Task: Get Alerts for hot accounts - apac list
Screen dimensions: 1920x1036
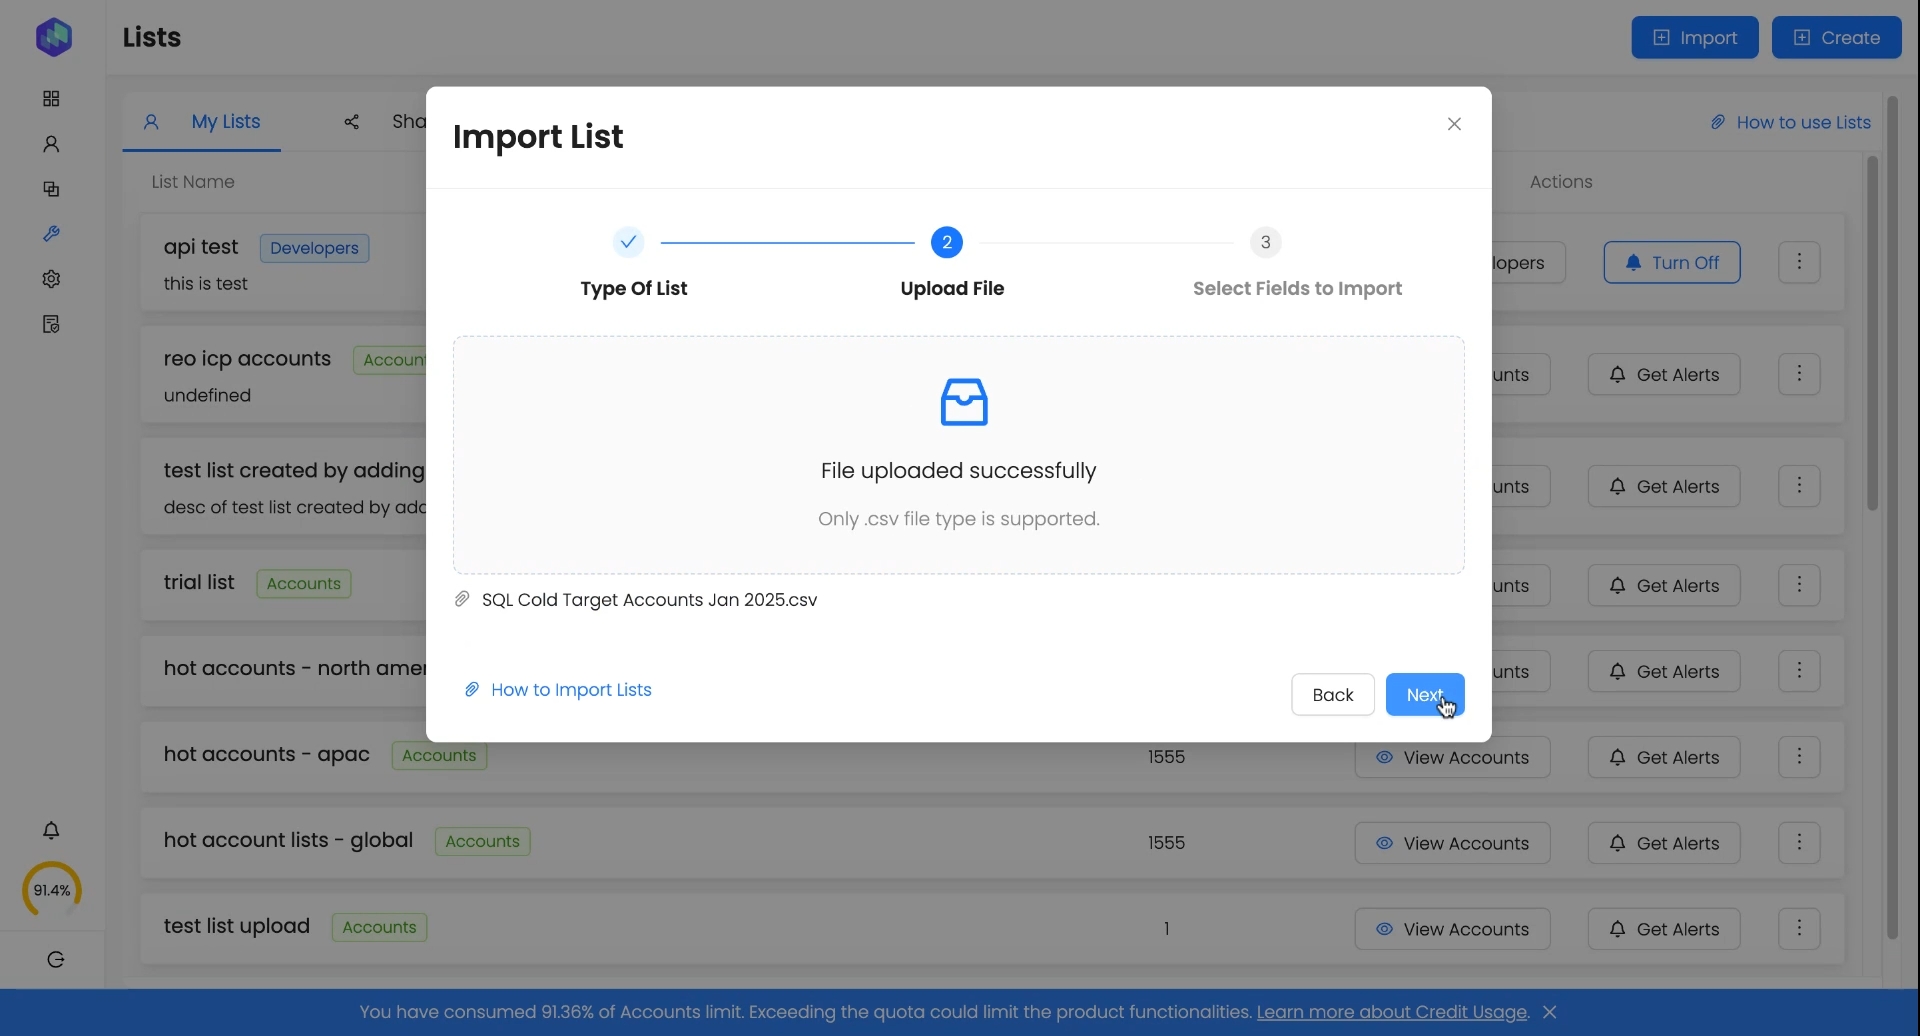Action: (x=1663, y=758)
